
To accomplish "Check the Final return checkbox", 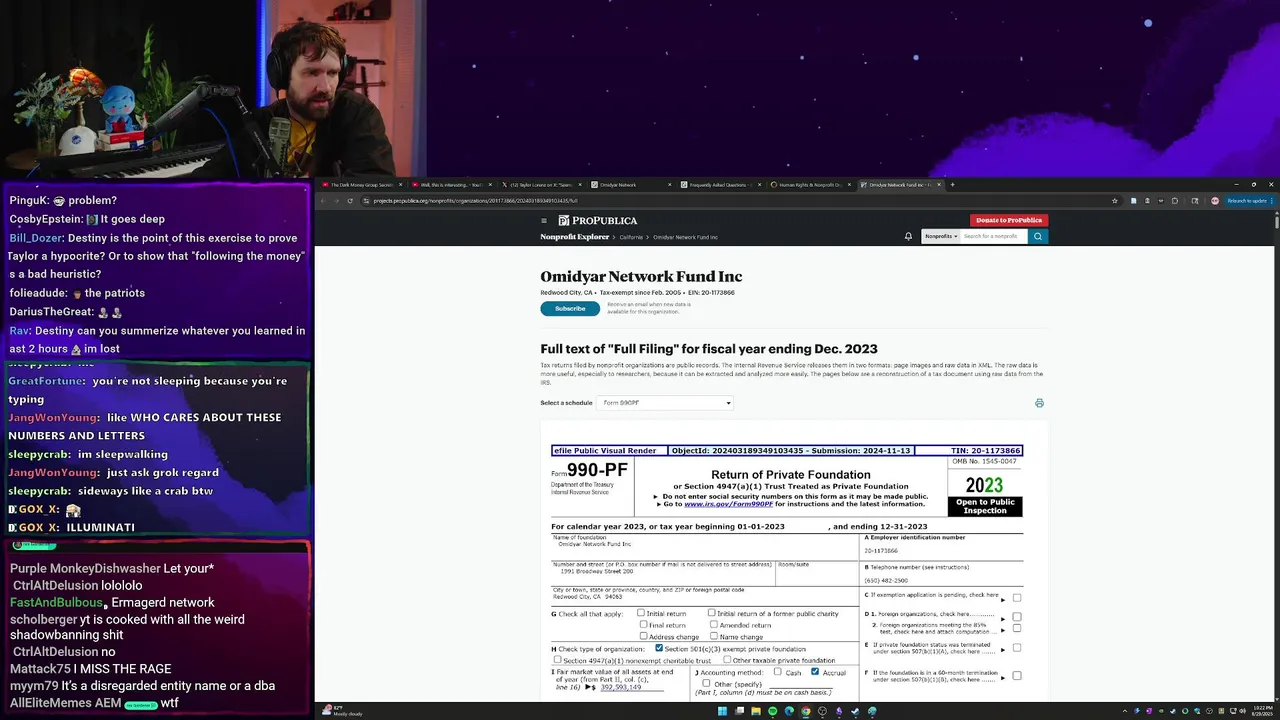I will click(x=643, y=624).
